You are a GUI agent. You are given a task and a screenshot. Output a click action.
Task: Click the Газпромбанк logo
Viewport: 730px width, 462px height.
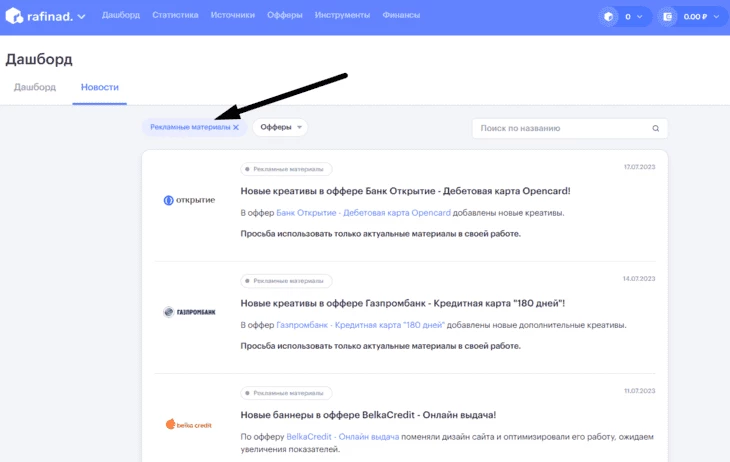189,312
